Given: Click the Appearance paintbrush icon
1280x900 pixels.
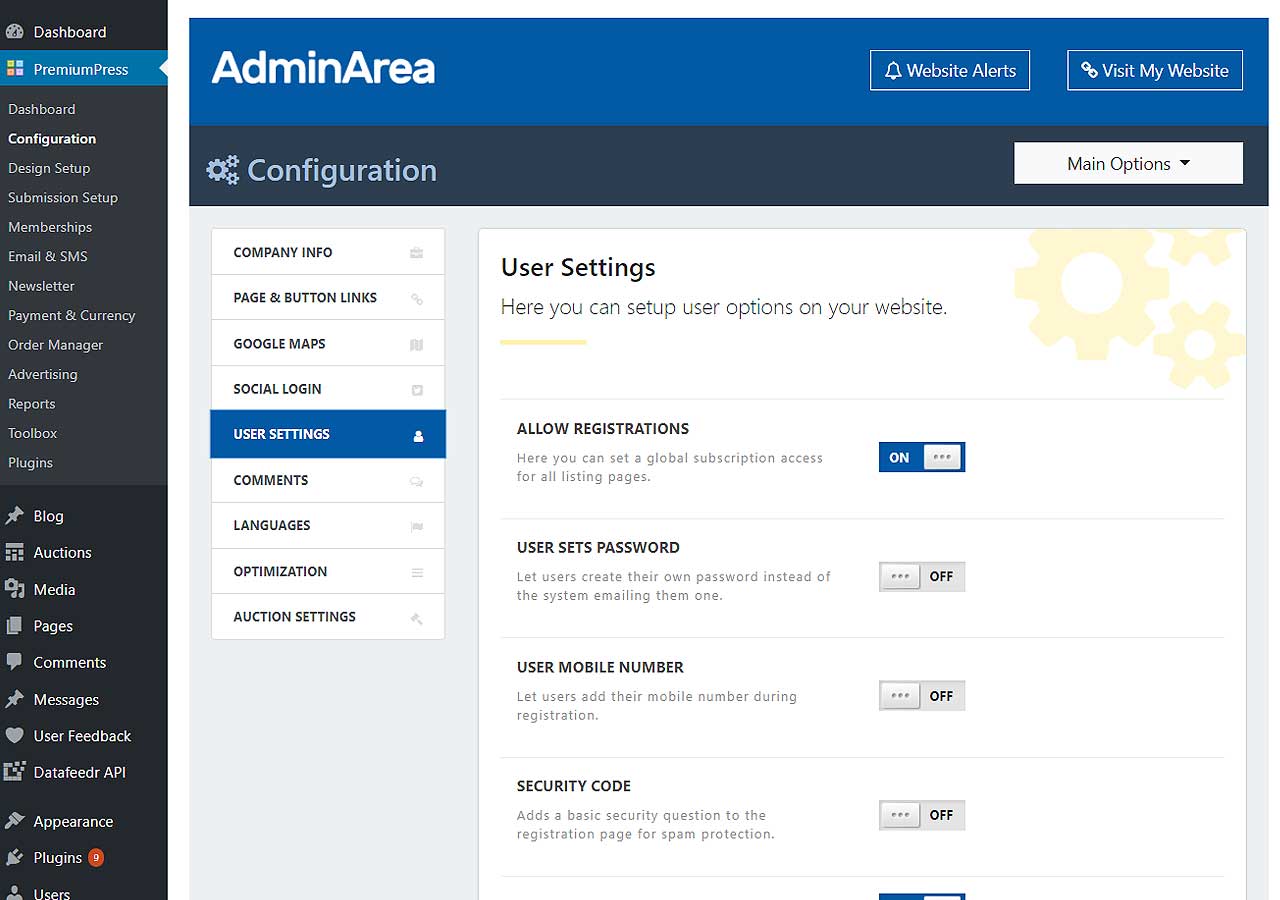Looking at the screenshot, I should coord(14,821).
